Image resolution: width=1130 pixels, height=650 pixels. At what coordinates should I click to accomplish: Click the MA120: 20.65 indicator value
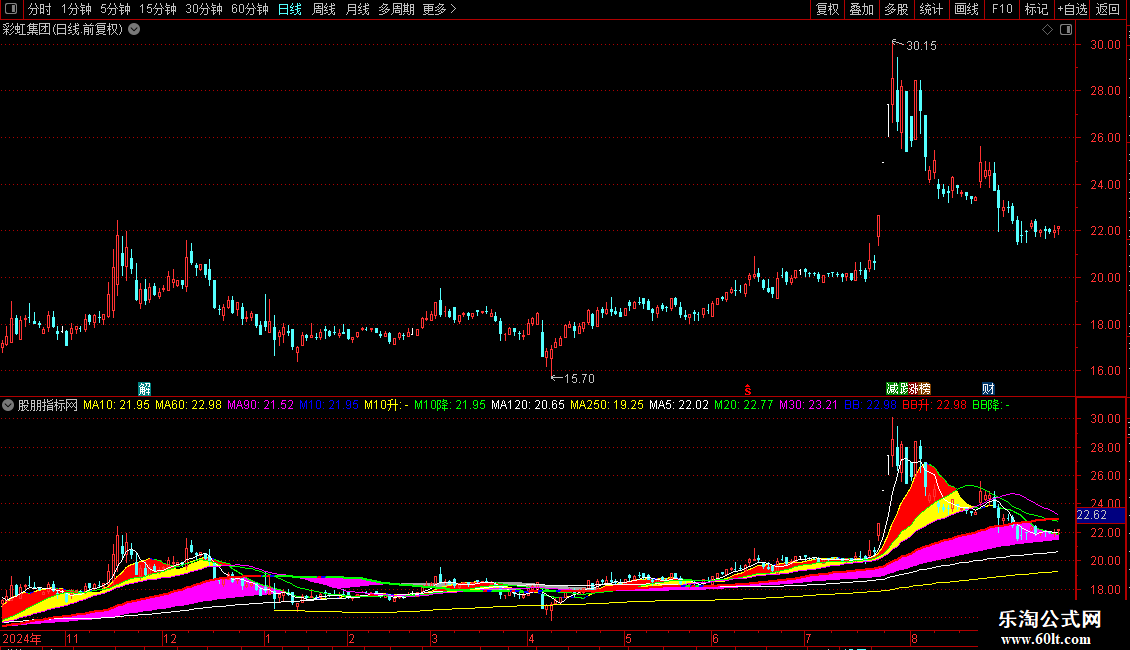coord(528,405)
